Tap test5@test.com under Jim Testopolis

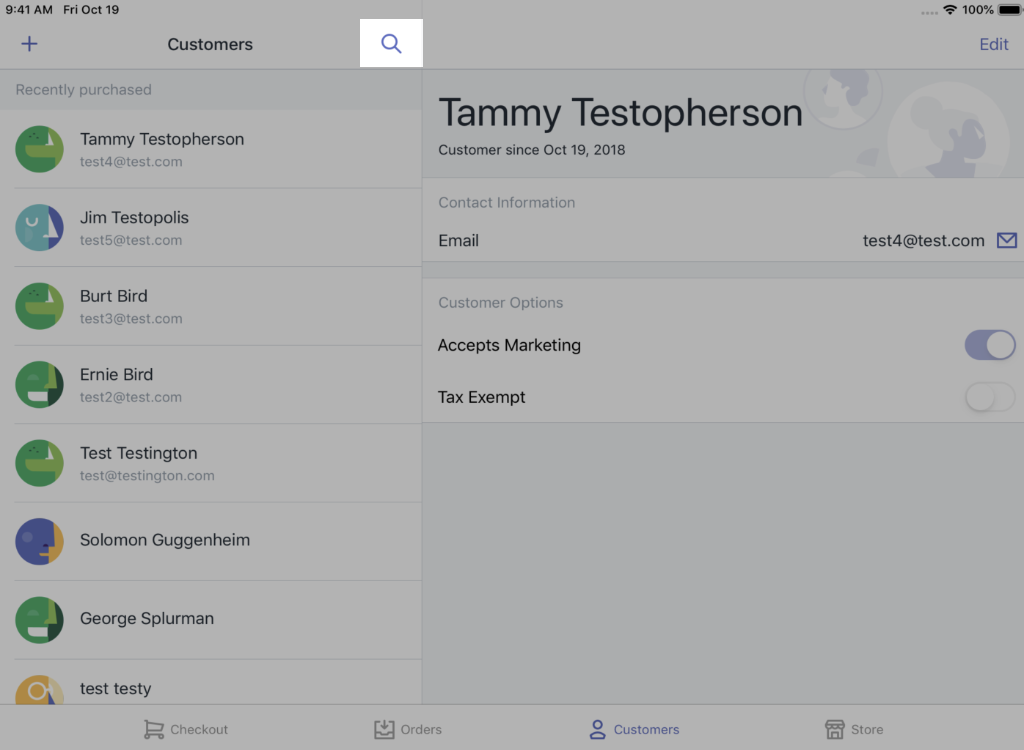(131, 240)
